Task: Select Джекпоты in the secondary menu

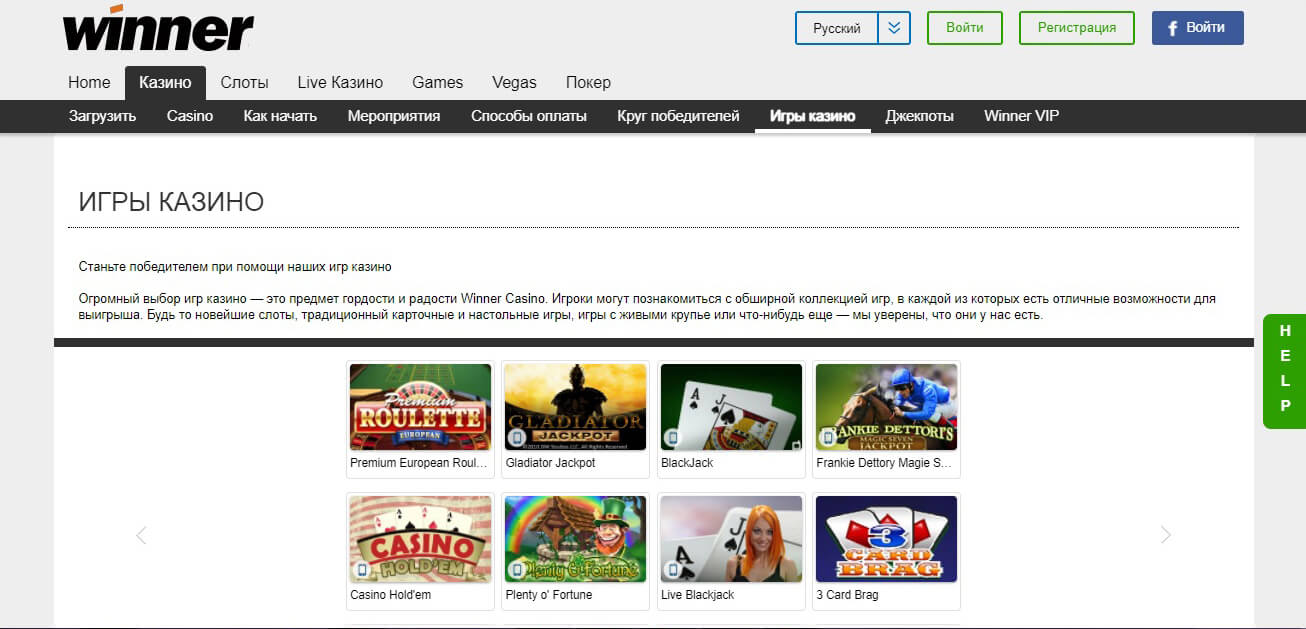Action: click(919, 115)
